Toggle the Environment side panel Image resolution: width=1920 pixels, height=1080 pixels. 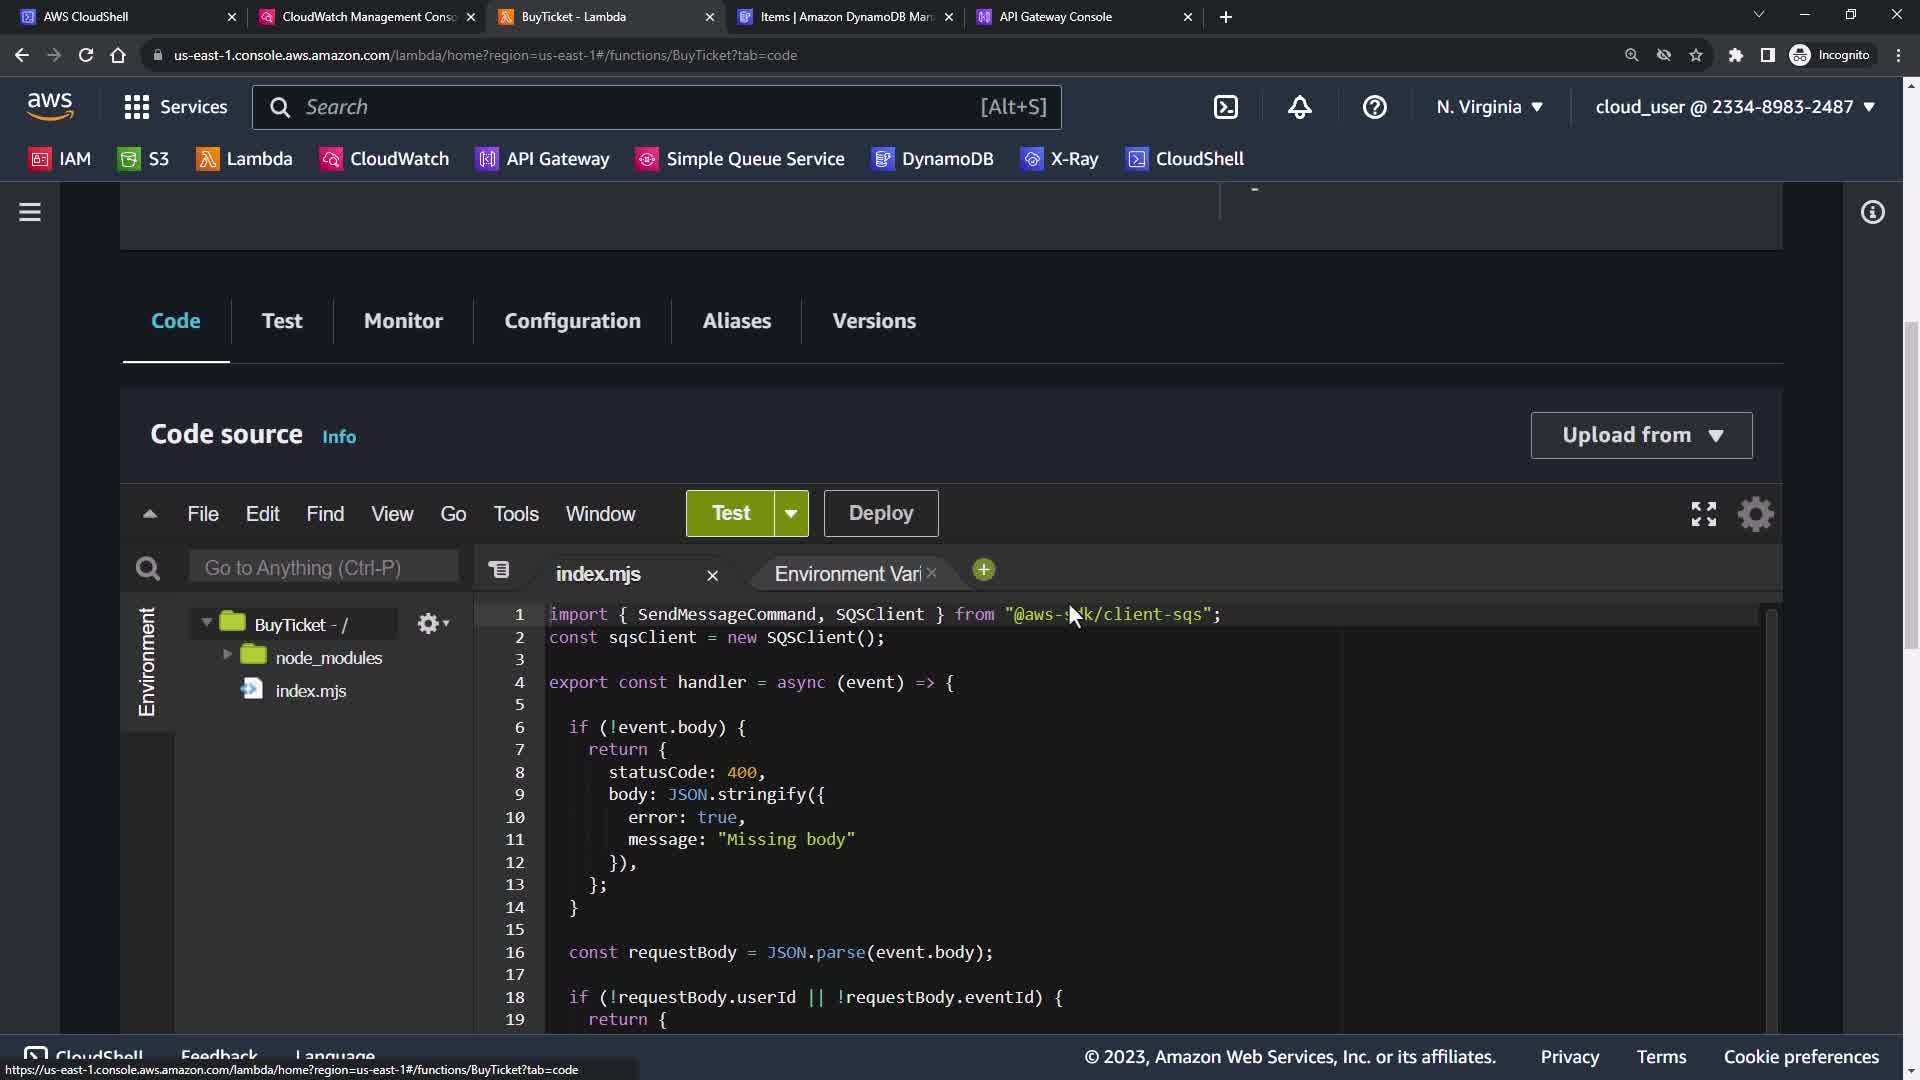tap(147, 661)
